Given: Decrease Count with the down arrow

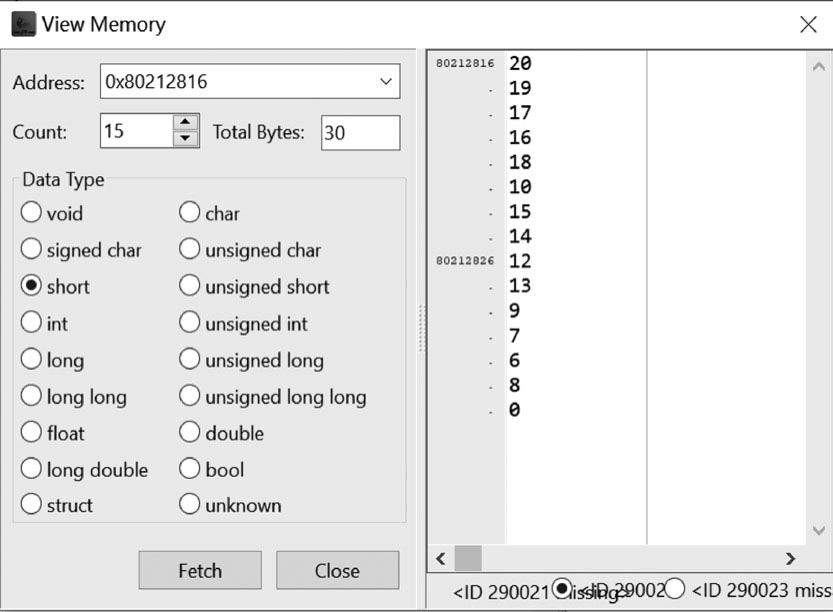Looking at the screenshot, I should coord(185,139).
